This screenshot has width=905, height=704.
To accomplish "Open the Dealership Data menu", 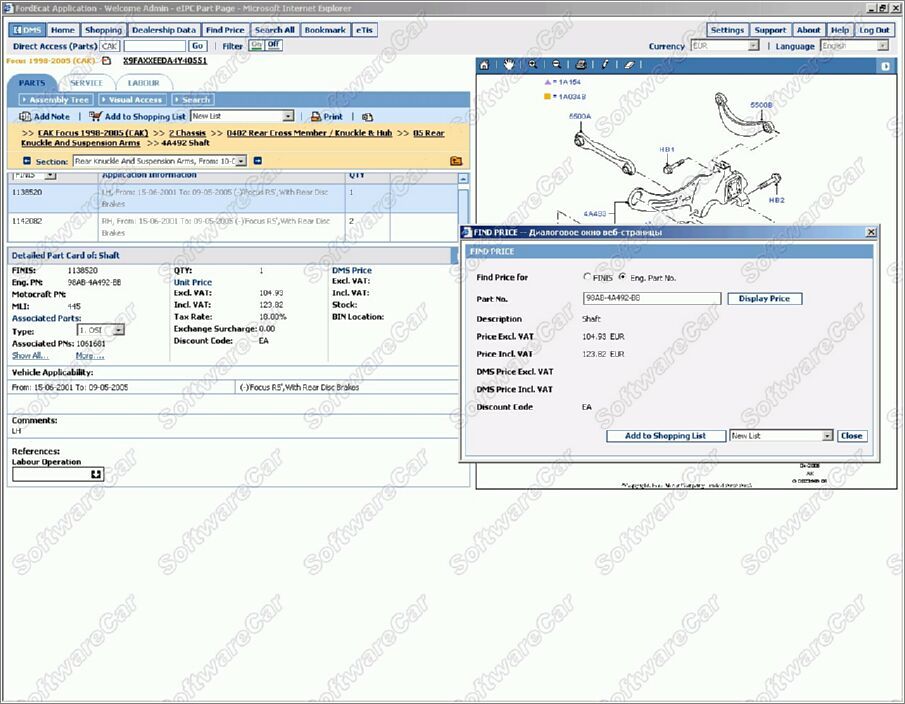I will [x=165, y=30].
